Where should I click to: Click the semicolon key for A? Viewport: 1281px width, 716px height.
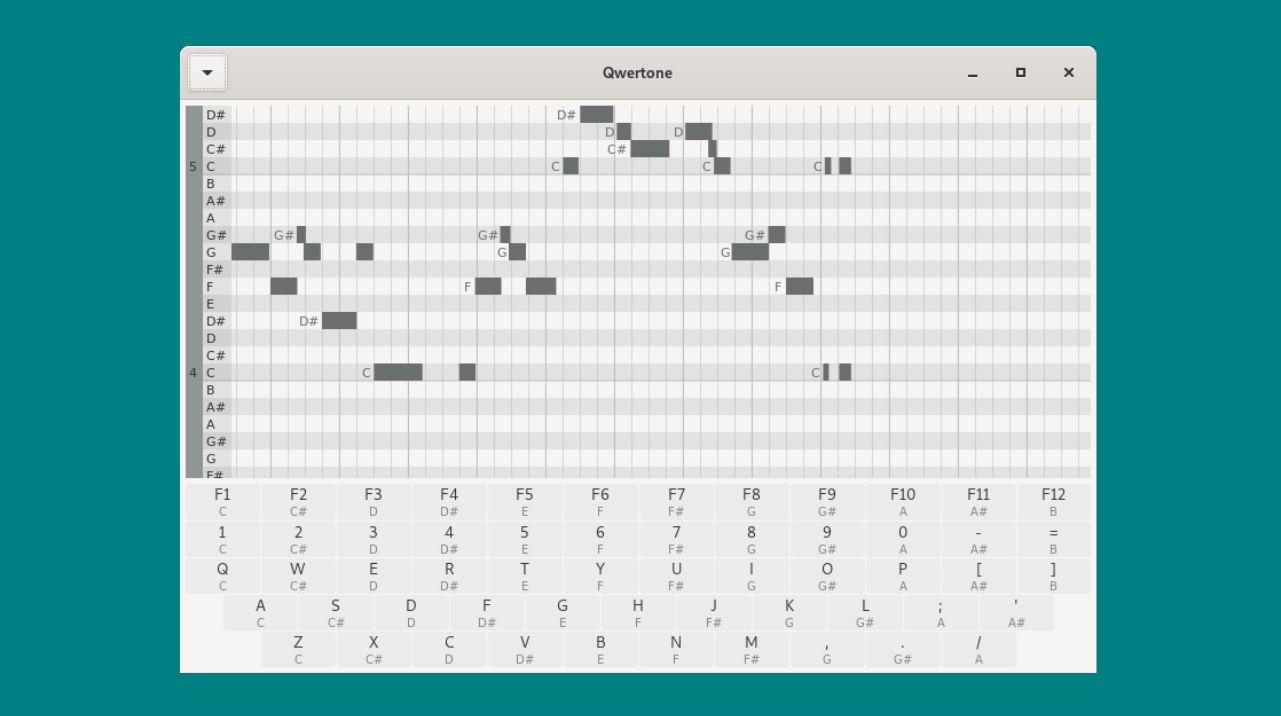click(x=940, y=613)
